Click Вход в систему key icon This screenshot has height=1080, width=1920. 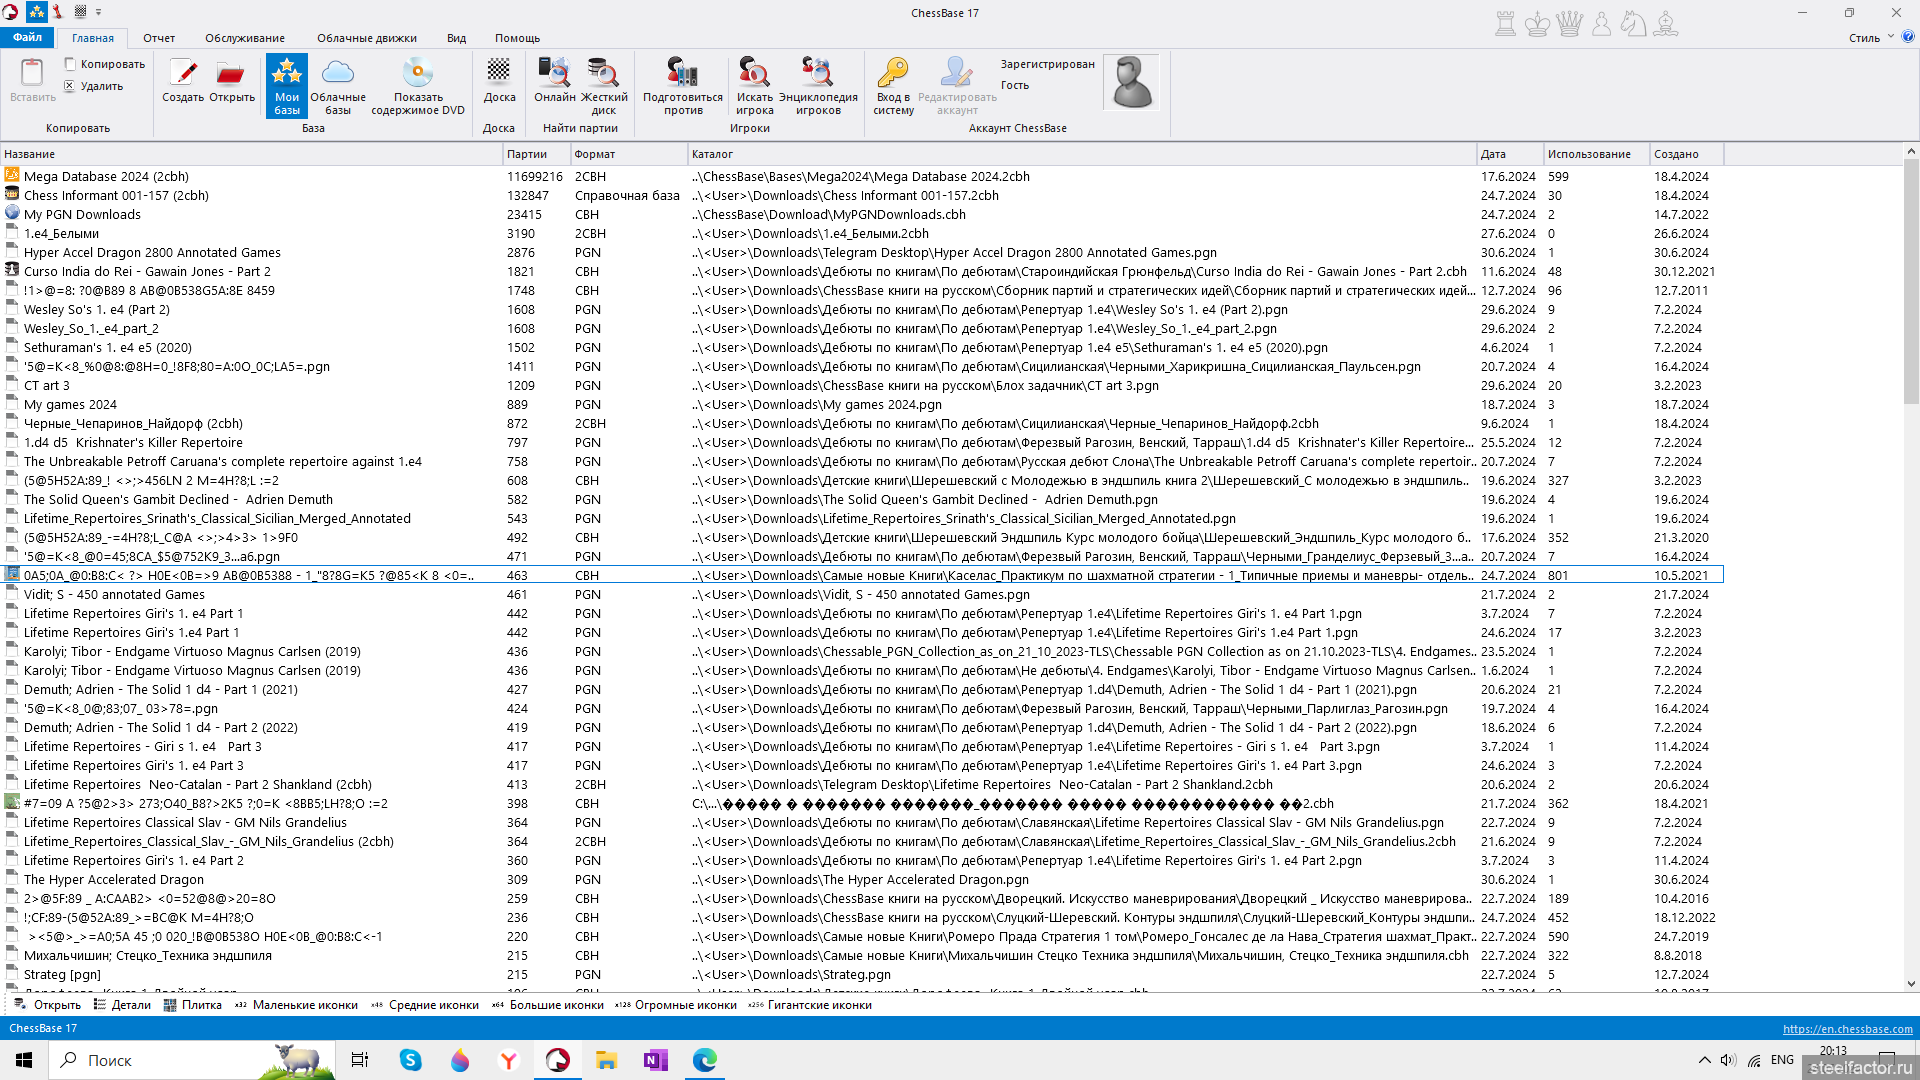pos(893,85)
